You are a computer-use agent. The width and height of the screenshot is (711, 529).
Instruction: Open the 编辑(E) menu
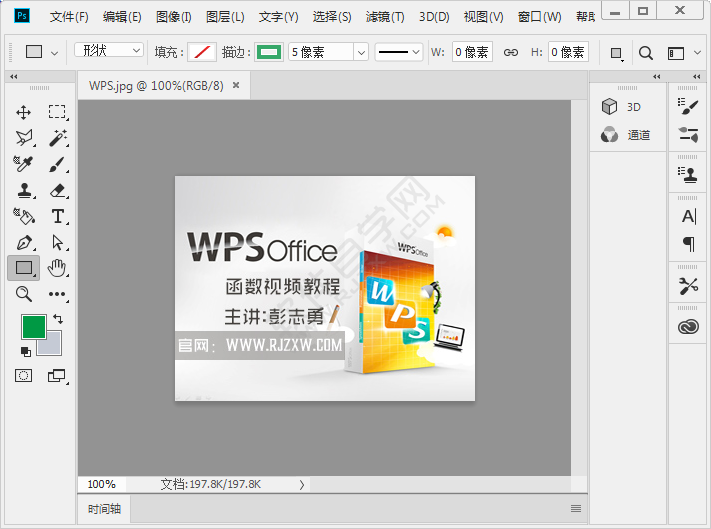122,17
